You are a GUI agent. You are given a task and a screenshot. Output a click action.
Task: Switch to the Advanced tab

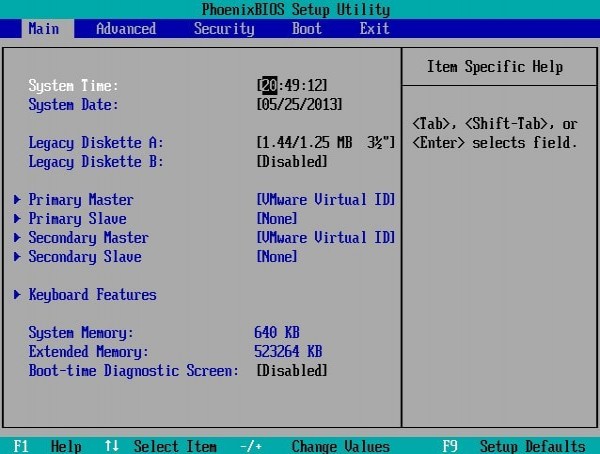pos(125,29)
